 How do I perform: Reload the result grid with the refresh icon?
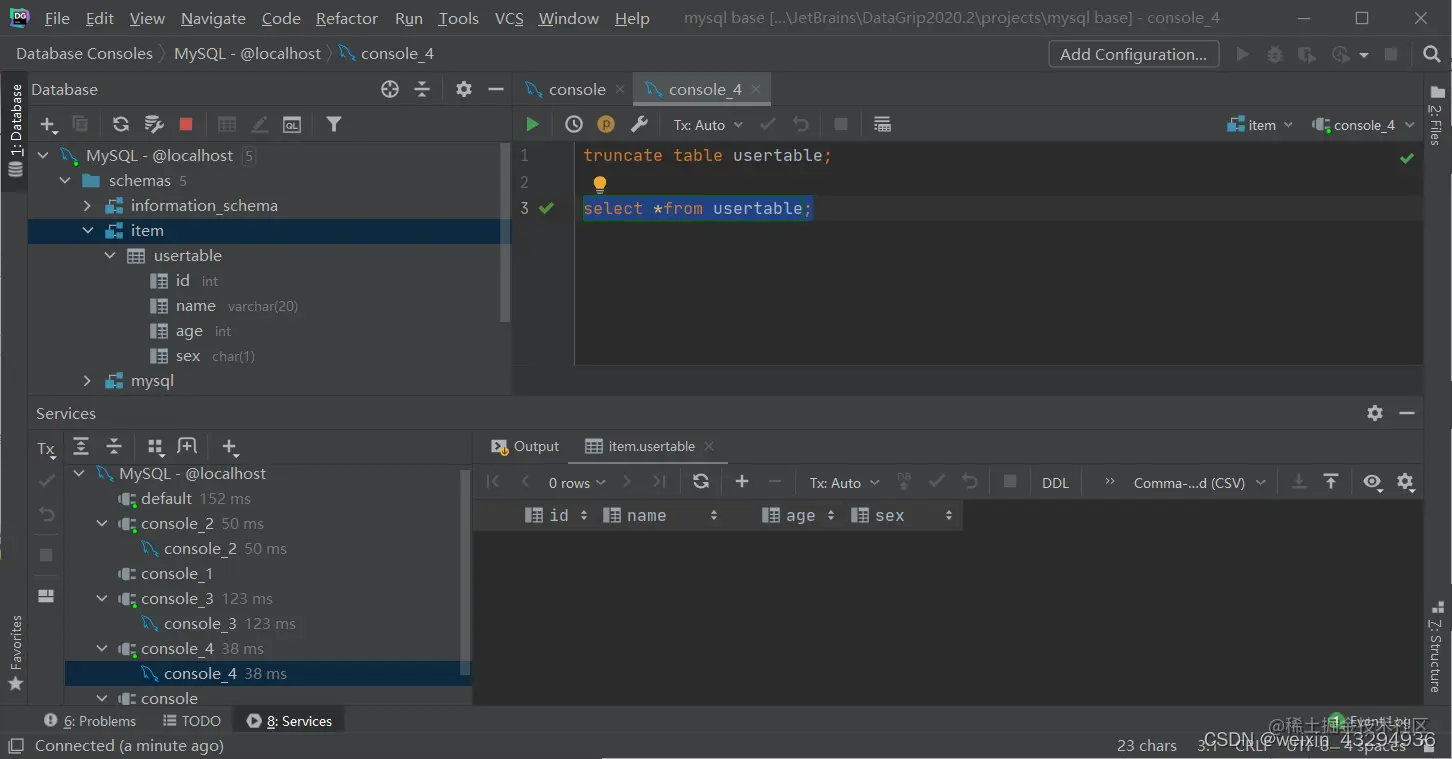click(701, 481)
